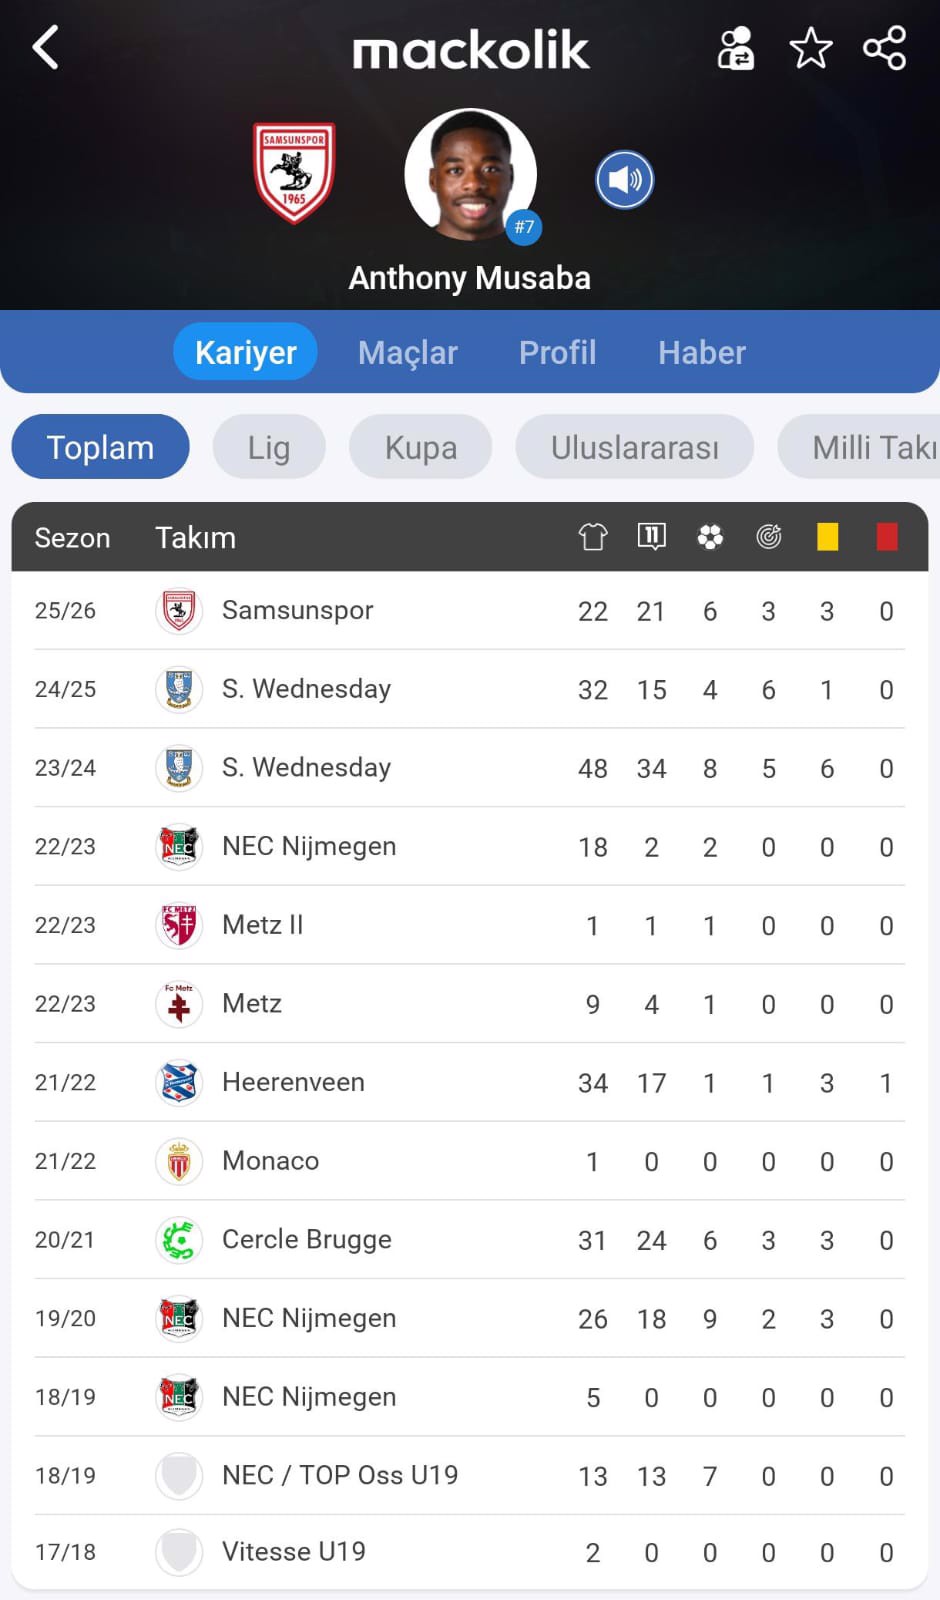Select the Kupa filter
The height and width of the screenshot is (1600, 940).
point(420,447)
